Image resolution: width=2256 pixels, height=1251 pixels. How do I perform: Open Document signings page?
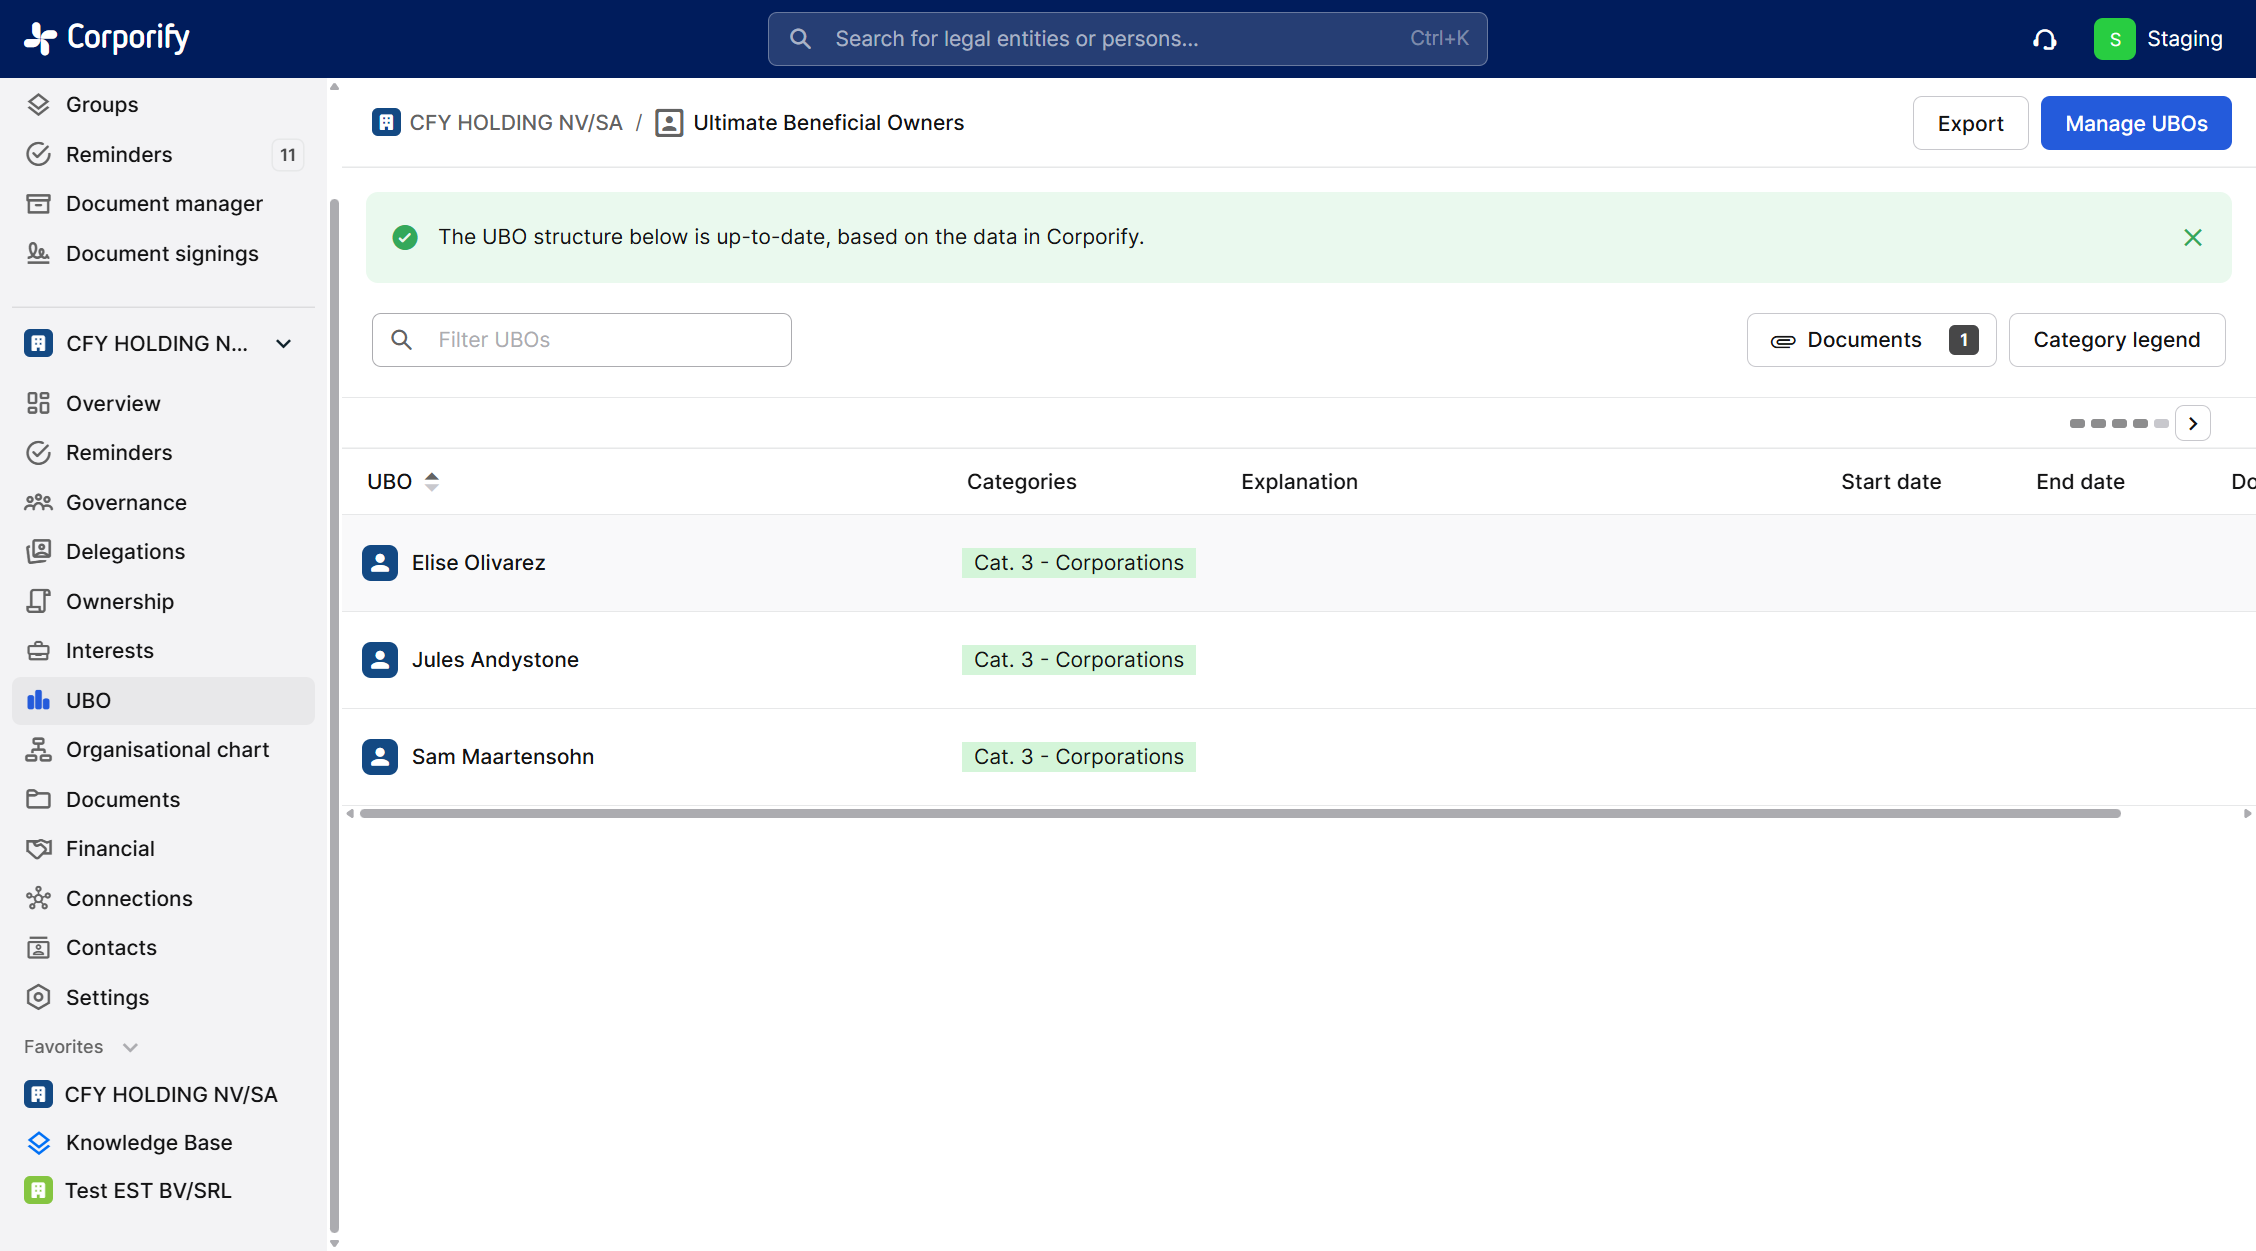coord(162,253)
